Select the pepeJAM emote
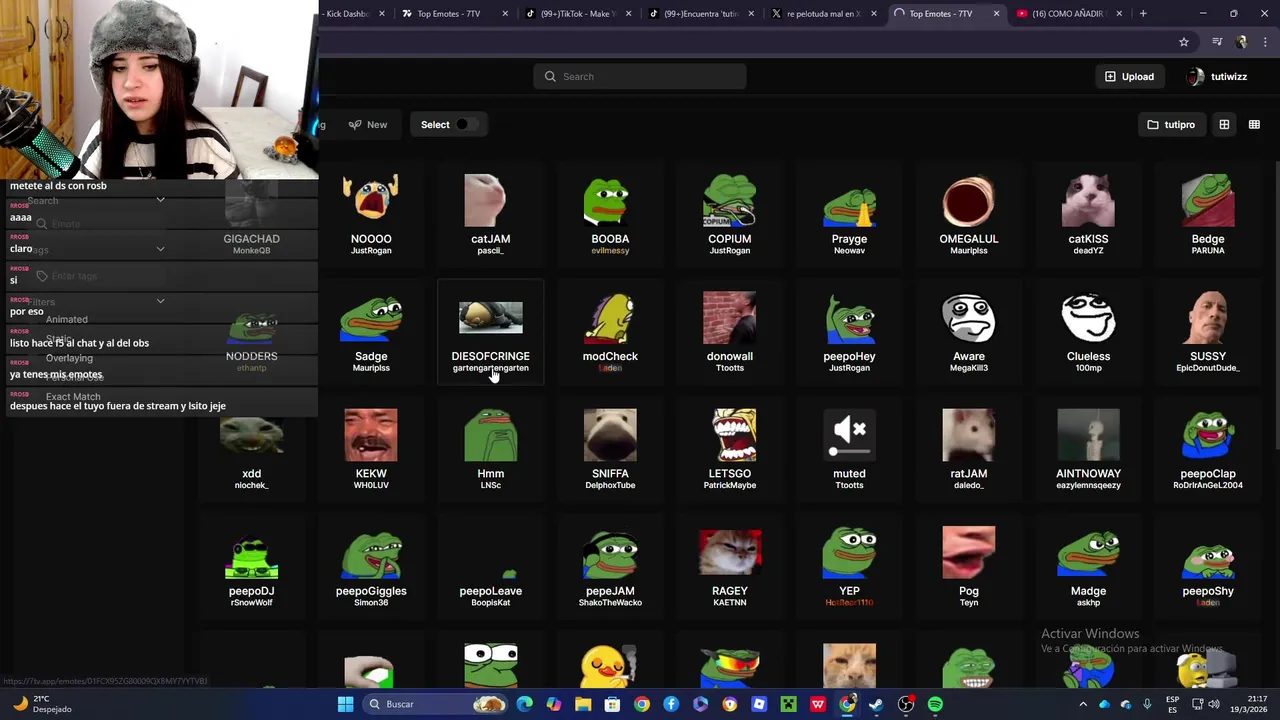This screenshot has height=720, width=1280. click(610, 566)
